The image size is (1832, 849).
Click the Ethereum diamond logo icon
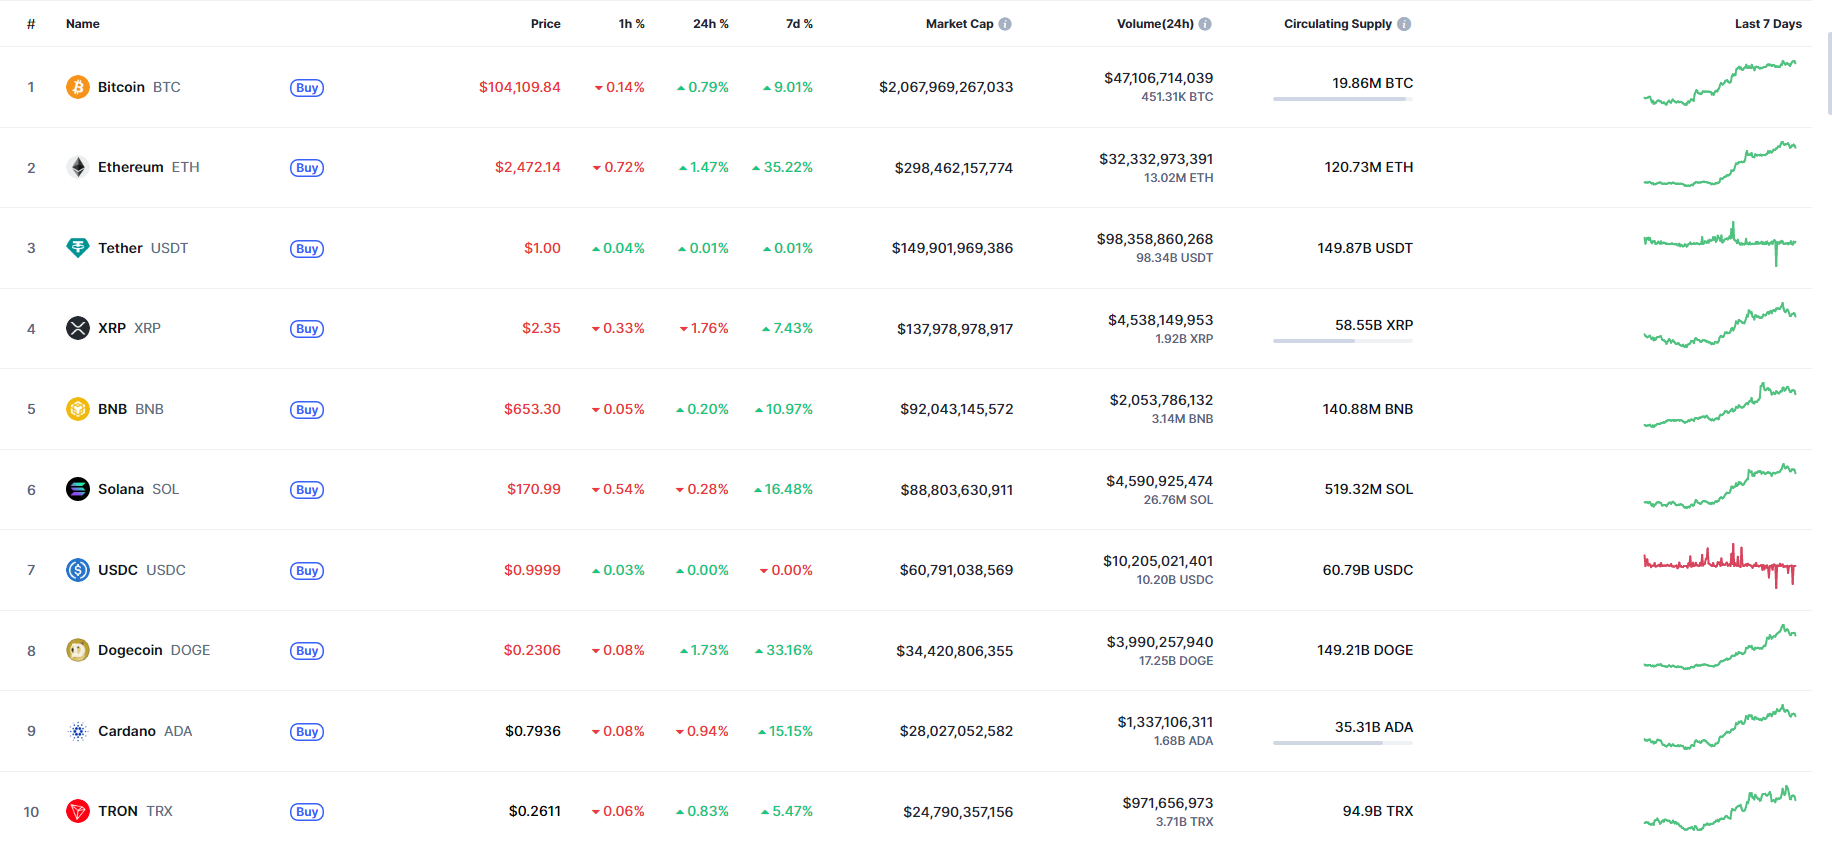[x=78, y=167]
